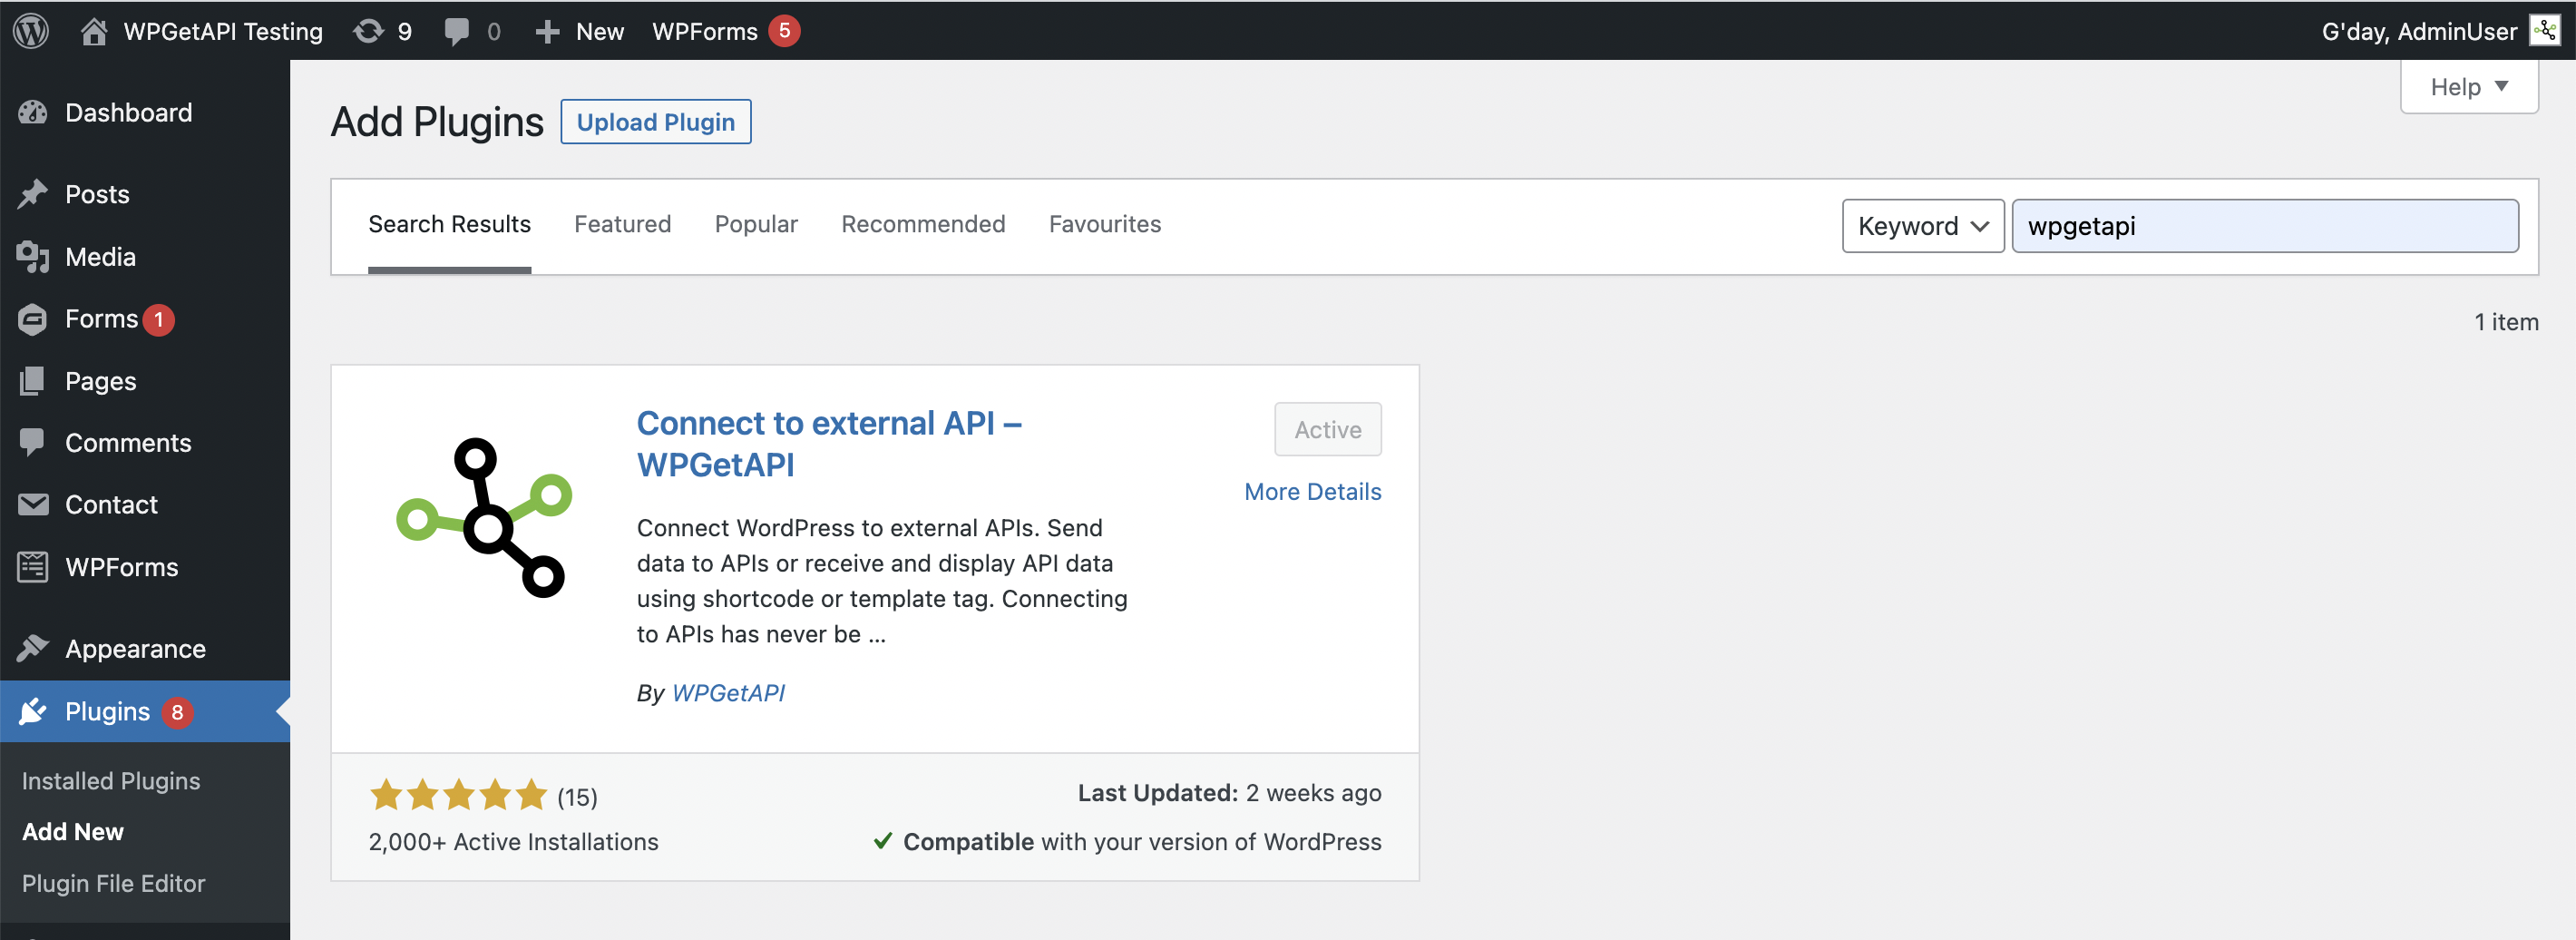Open the New content menu in admin bar
2576x940 pixels.
point(580,31)
